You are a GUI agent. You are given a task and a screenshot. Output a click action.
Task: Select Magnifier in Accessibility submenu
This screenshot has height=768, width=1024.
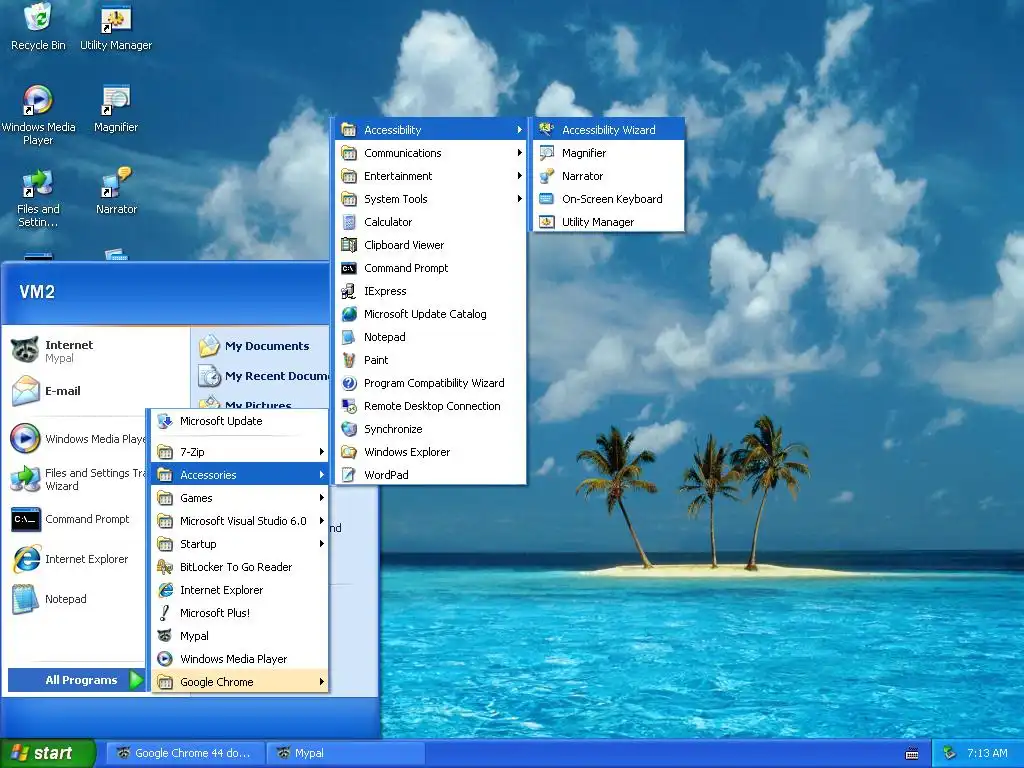tap(609, 153)
